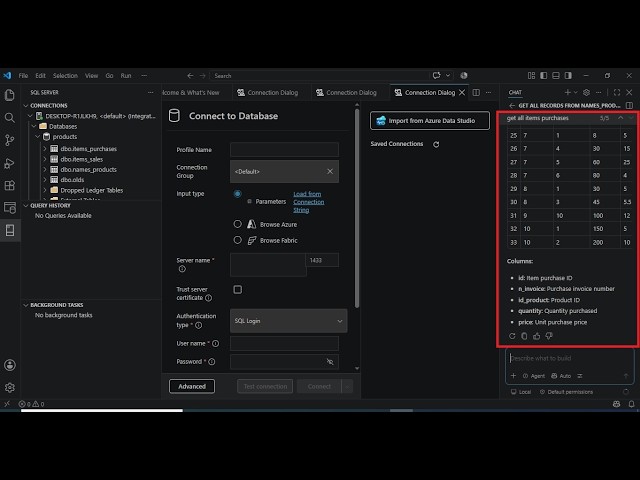Click the User name field
Viewport: 640px width, 480px height.
(x=284, y=343)
